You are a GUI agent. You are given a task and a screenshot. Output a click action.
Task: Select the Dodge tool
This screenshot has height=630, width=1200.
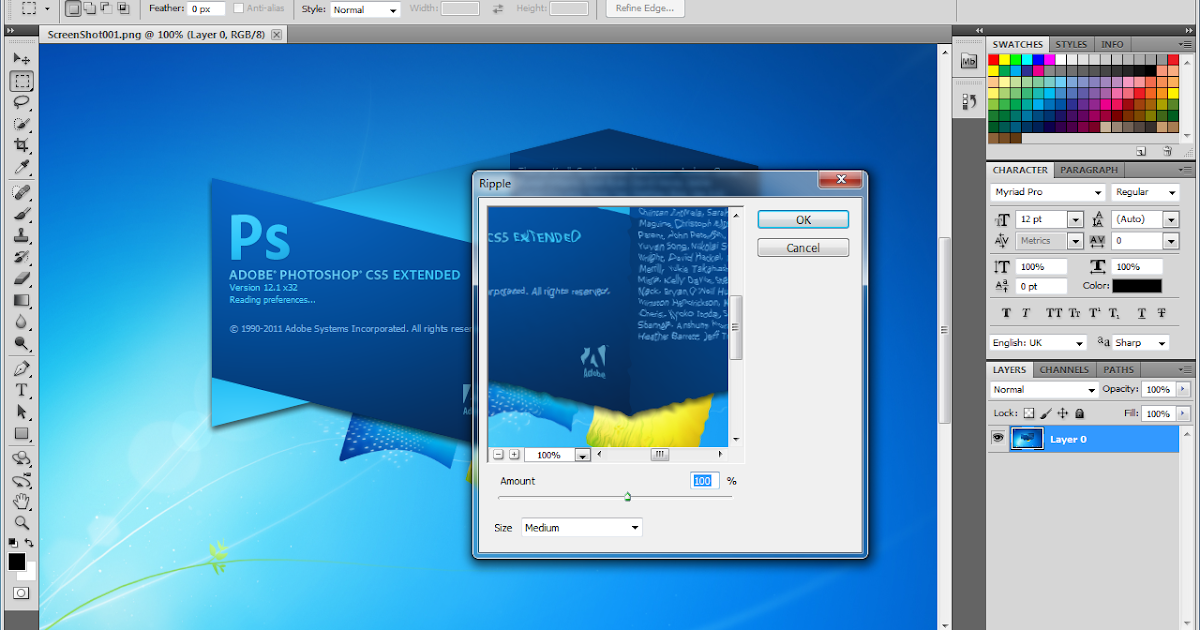click(x=21, y=343)
